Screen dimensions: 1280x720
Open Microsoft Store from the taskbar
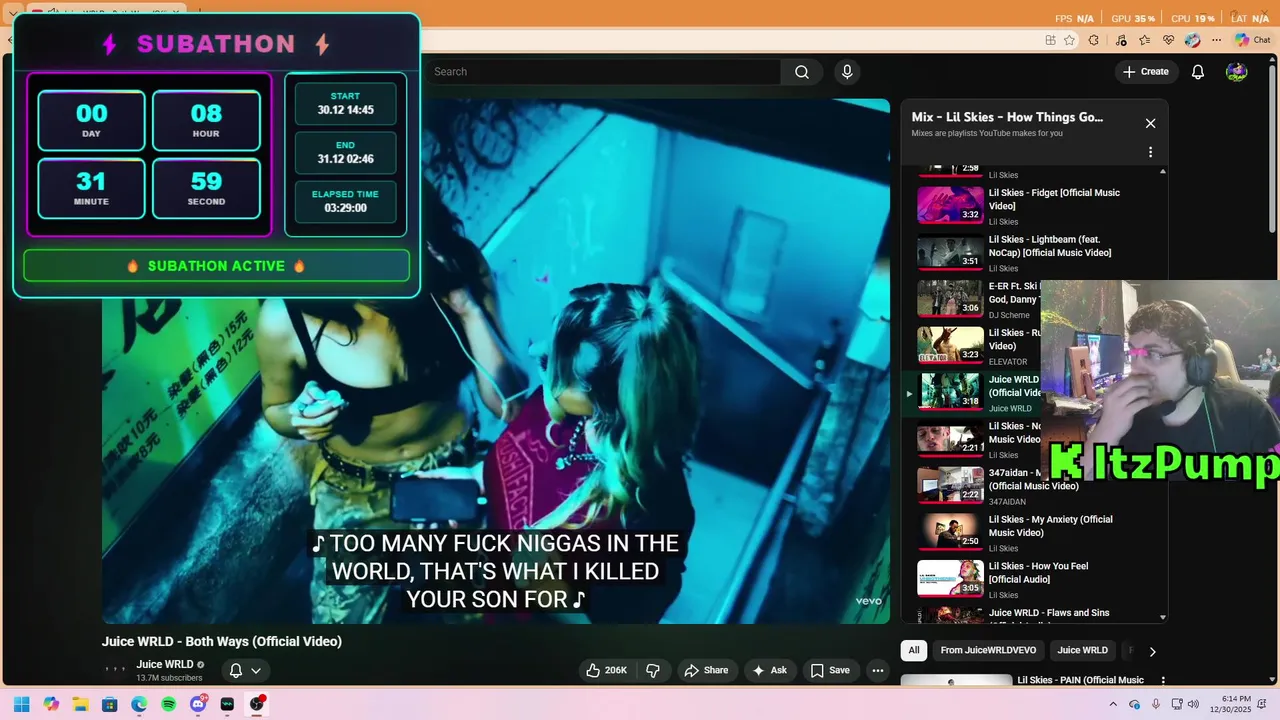pos(110,704)
